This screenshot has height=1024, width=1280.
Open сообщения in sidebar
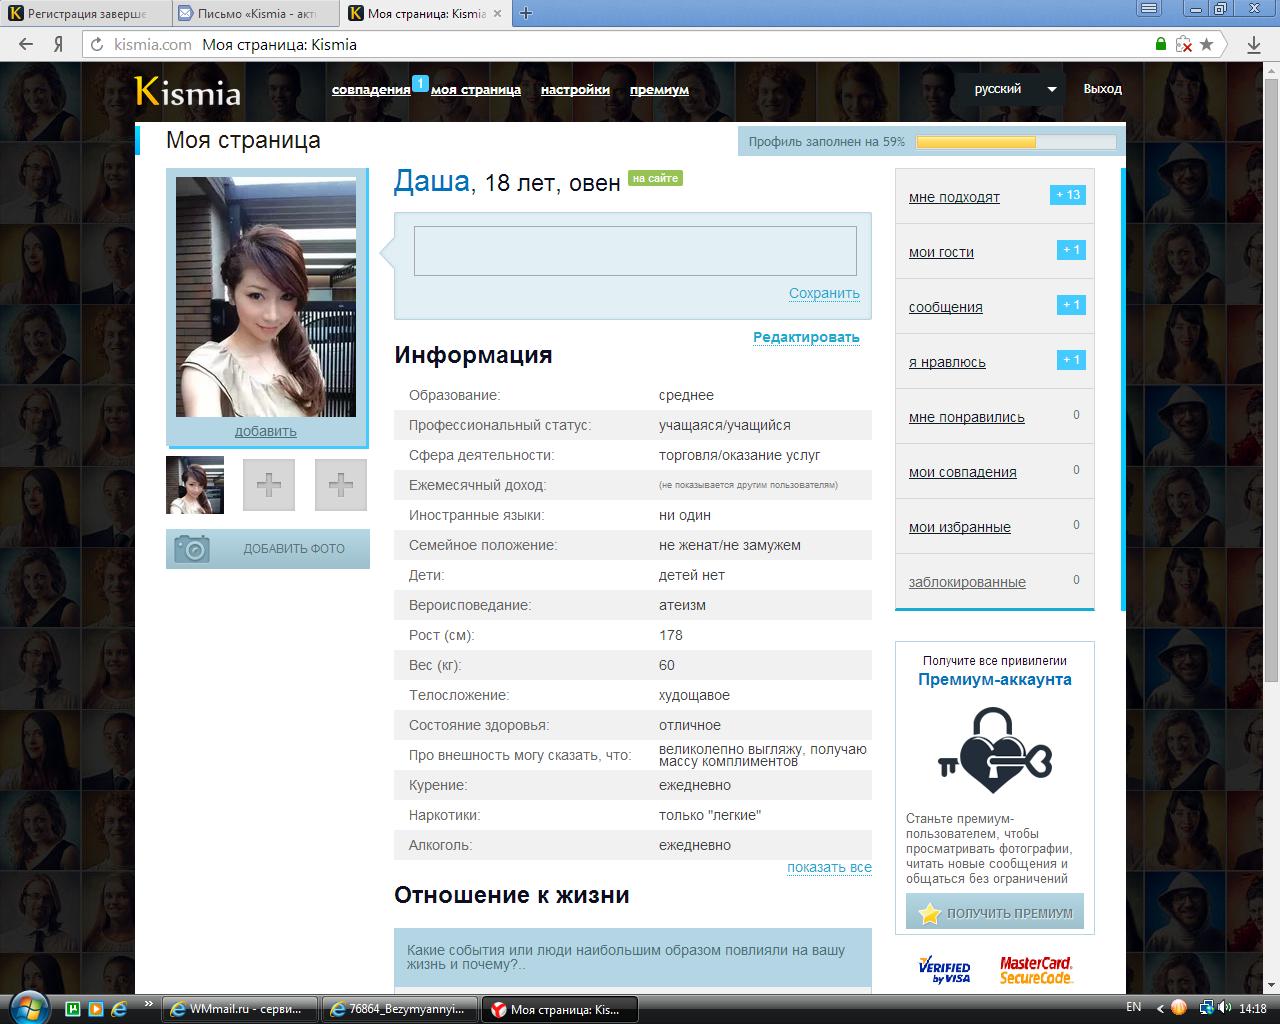tap(946, 307)
